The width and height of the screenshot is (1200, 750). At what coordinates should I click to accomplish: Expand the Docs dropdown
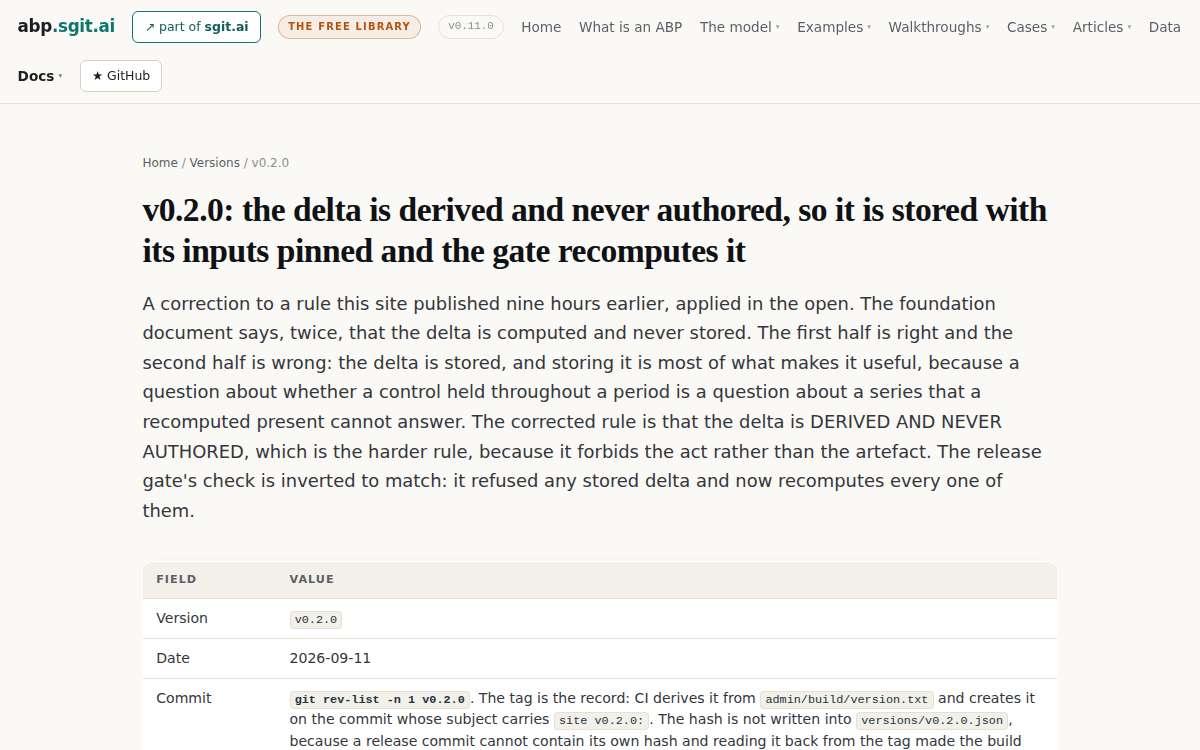point(40,76)
